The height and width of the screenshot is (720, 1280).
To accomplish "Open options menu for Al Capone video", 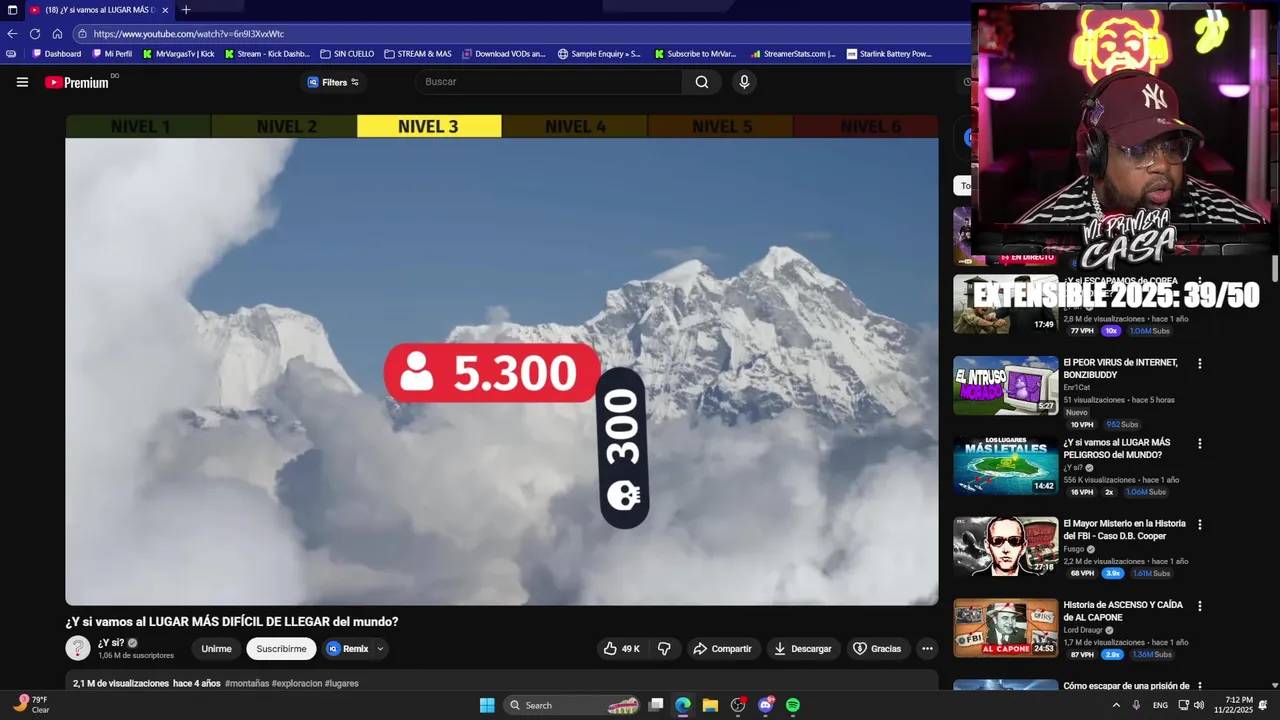I will pyautogui.click(x=1200, y=606).
